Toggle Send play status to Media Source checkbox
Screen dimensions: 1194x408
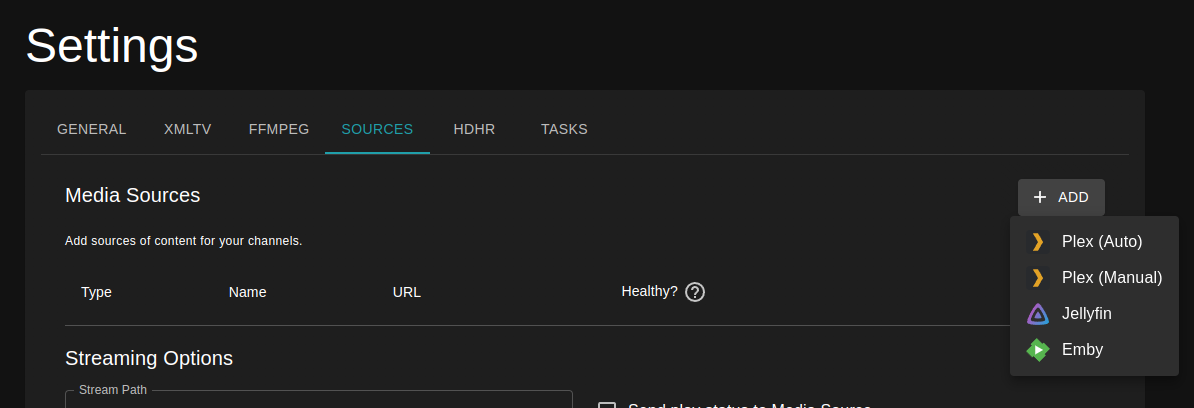(x=606, y=406)
